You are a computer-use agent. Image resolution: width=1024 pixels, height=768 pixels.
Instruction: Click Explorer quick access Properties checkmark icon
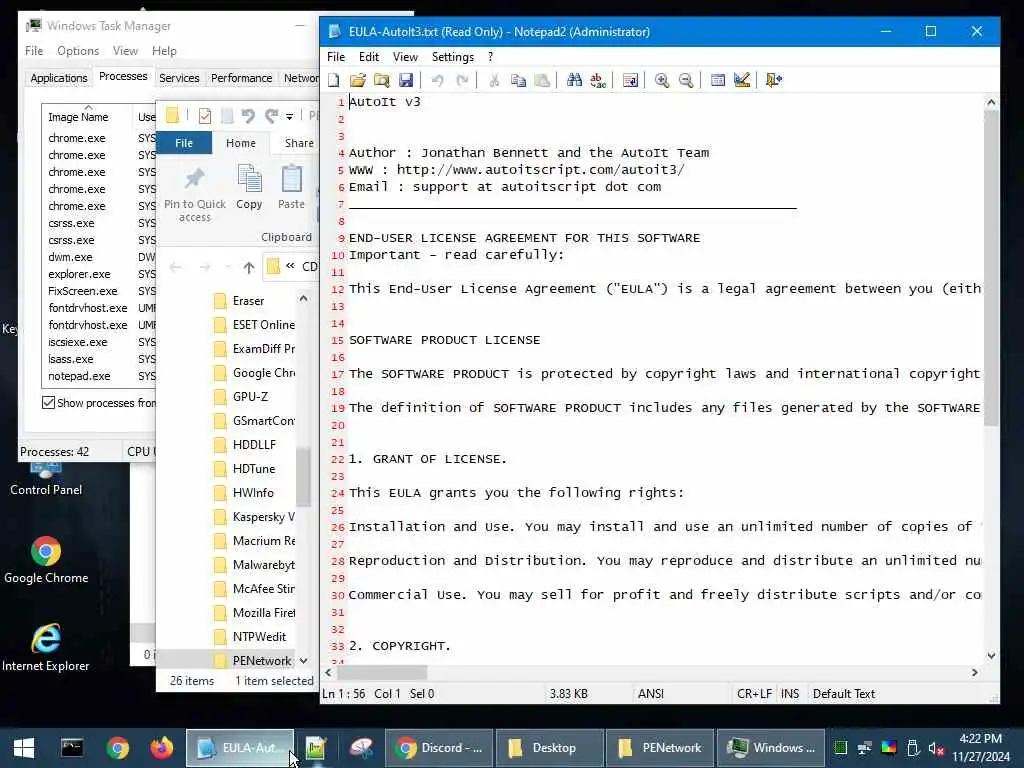point(204,116)
